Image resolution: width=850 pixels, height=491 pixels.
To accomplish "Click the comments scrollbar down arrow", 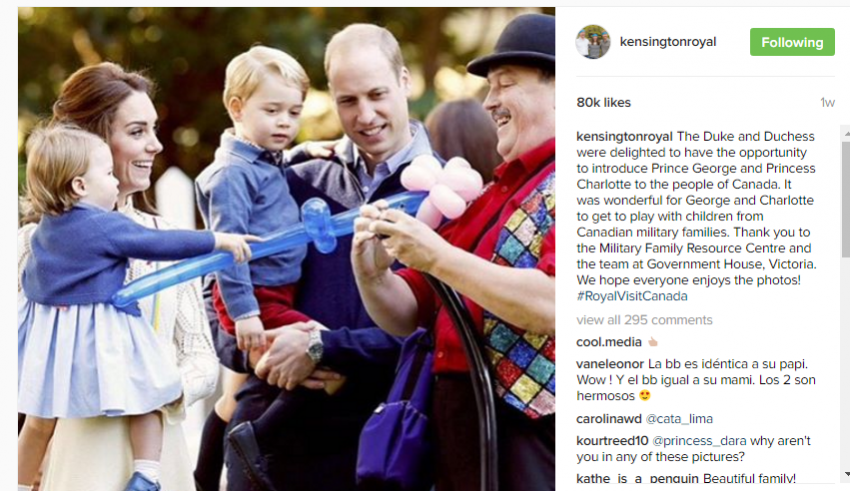I will click(x=846, y=474).
